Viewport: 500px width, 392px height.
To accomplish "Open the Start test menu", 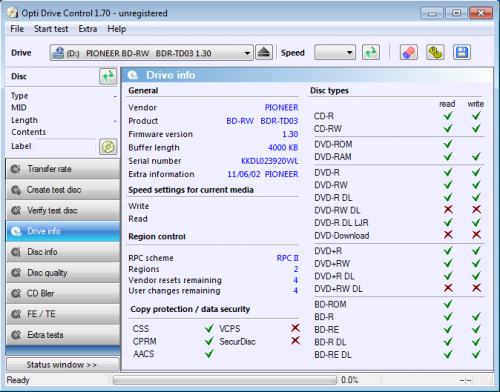I will coord(51,29).
